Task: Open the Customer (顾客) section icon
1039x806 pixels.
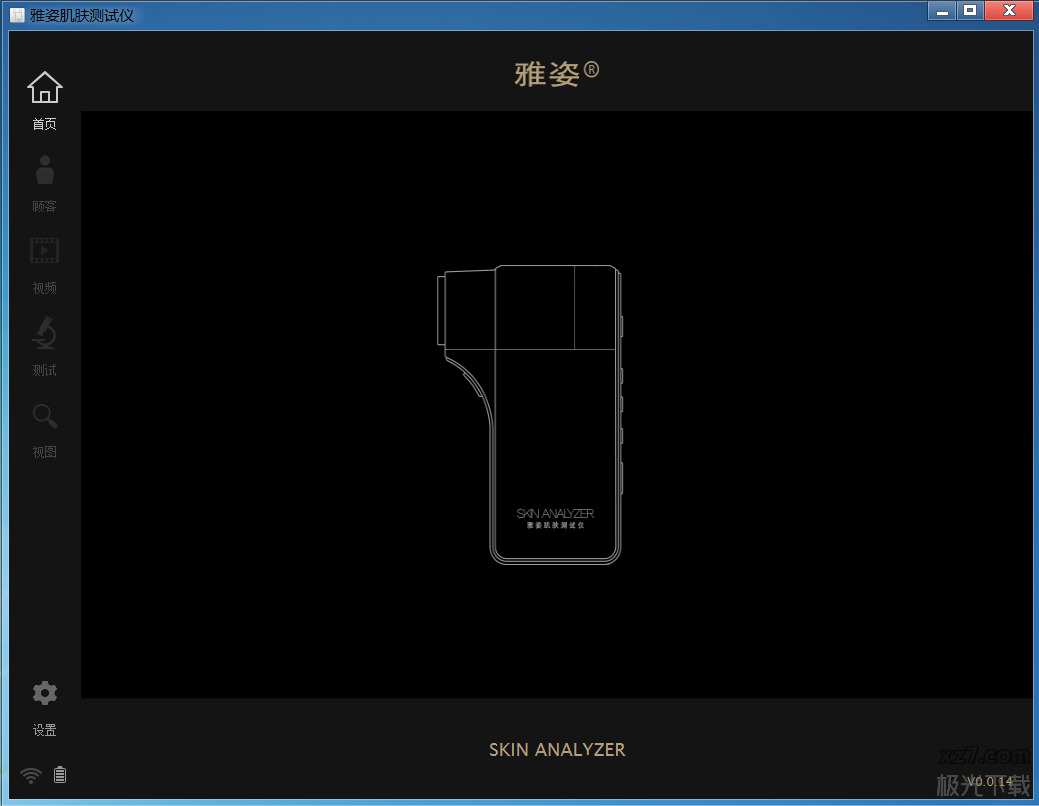Action: 44,170
